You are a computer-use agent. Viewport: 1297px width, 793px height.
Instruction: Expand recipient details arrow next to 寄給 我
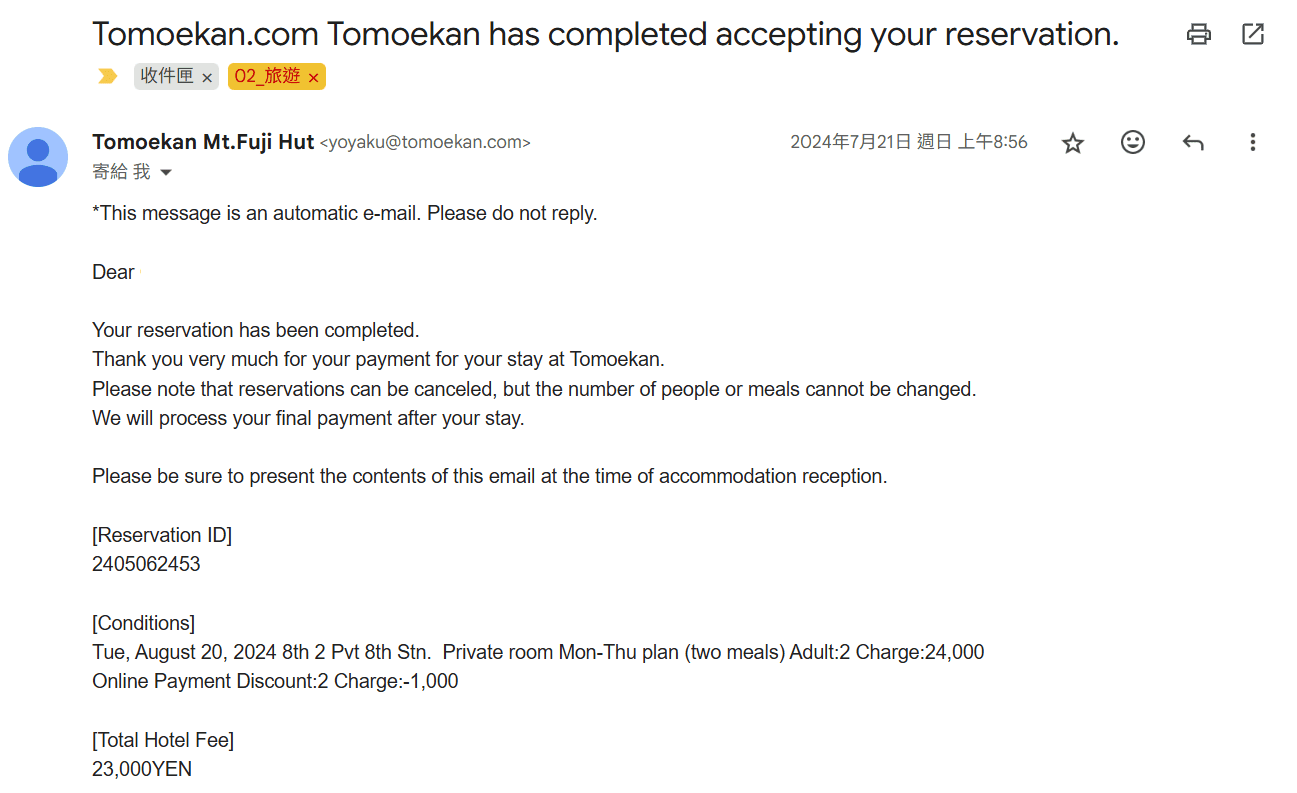pyautogui.click(x=166, y=173)
